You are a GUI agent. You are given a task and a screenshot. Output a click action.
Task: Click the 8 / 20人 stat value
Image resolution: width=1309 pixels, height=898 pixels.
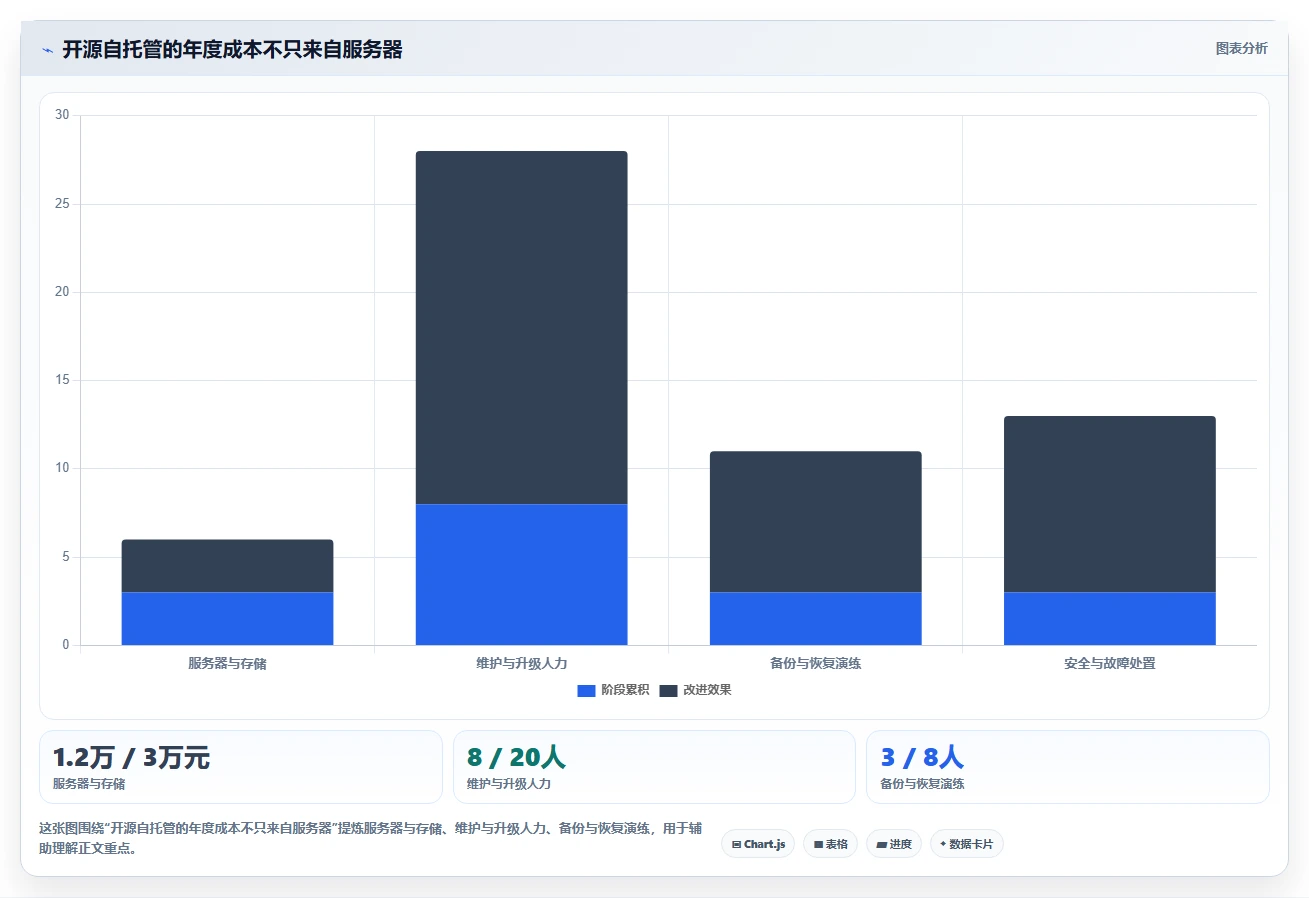[x=516, y=757]
